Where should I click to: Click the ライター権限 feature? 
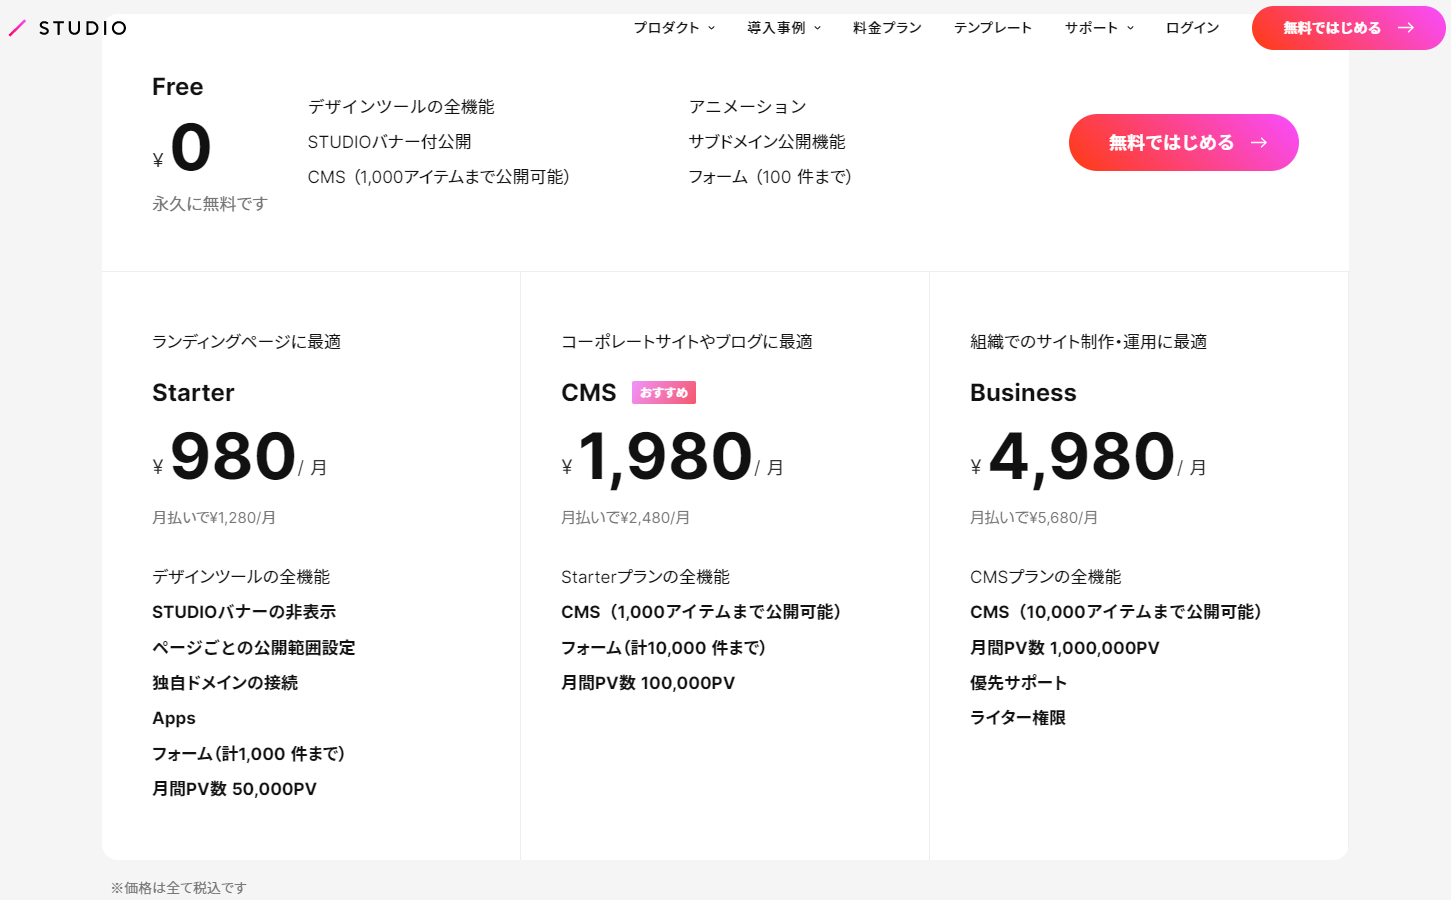pyautogui.click(x=1018, y=718)
